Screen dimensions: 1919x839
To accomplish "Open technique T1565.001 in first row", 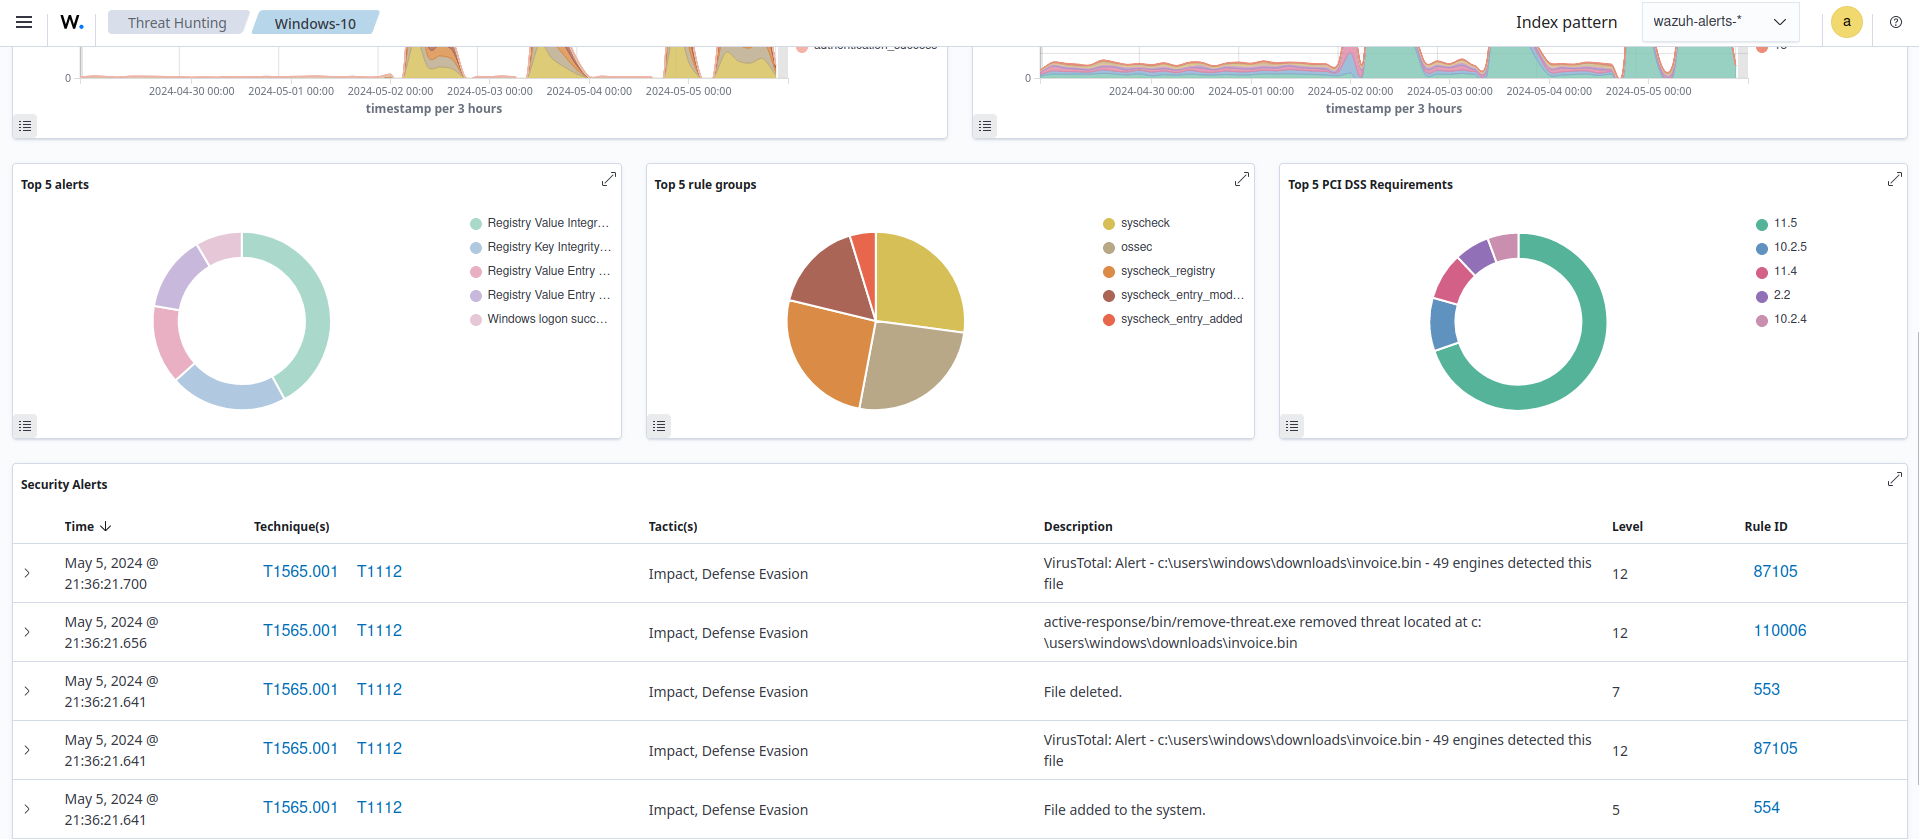I will pos(300,572).
